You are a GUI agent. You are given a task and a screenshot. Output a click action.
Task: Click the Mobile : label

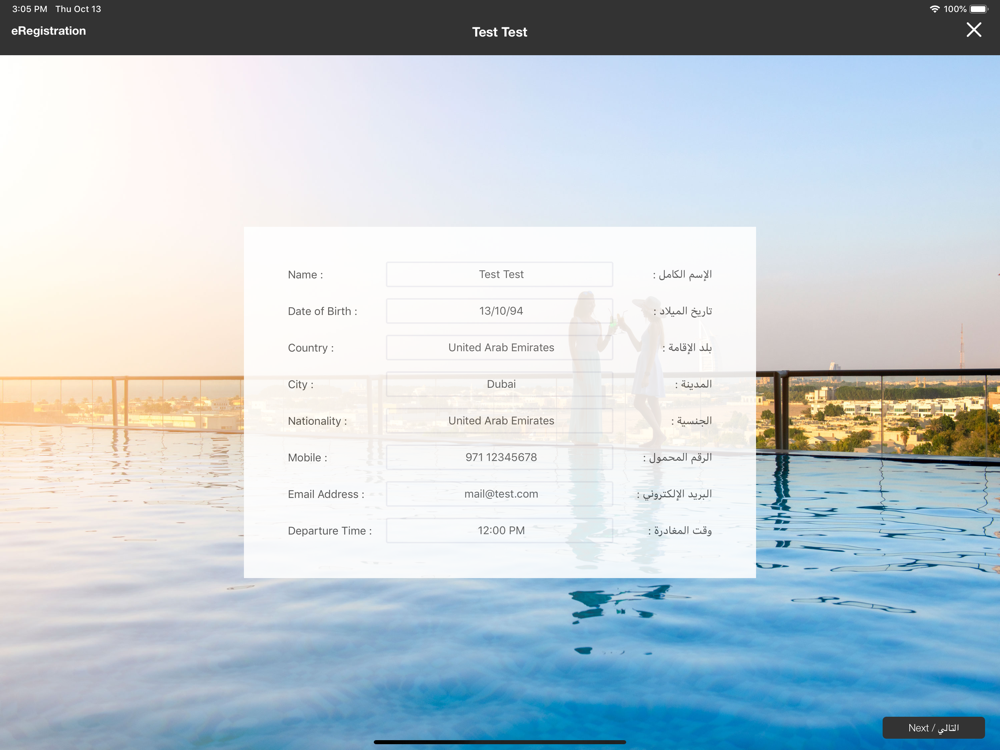pos(307,458)
